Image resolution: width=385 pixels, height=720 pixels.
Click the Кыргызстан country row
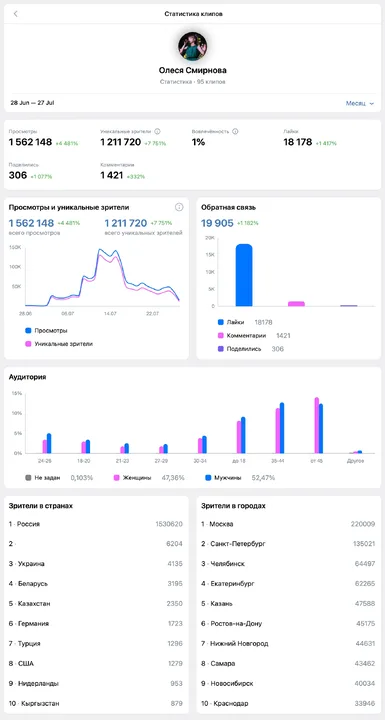96,703
